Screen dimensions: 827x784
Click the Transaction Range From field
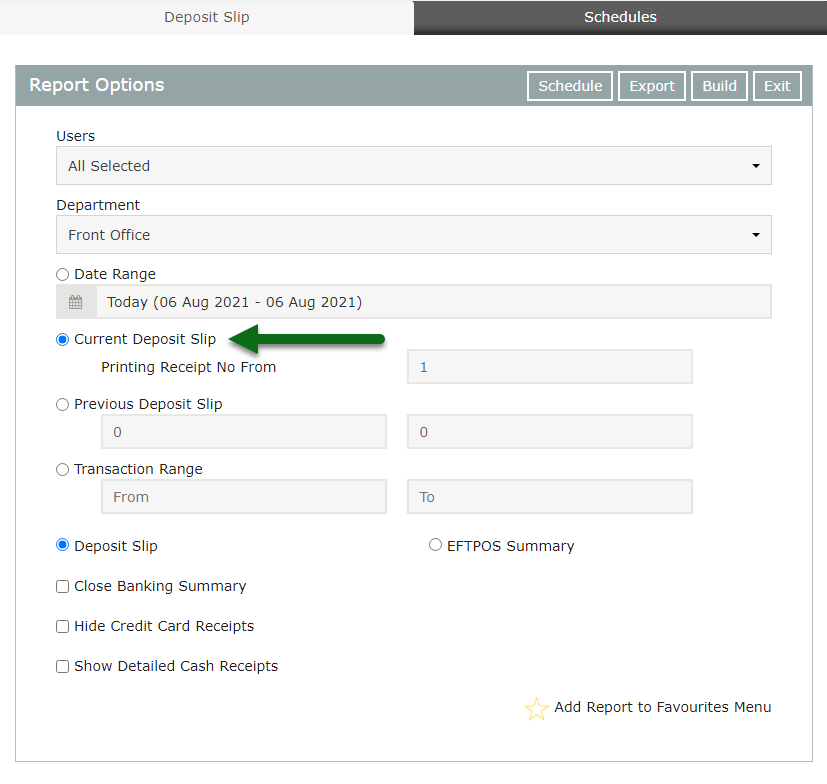point(244,496)
